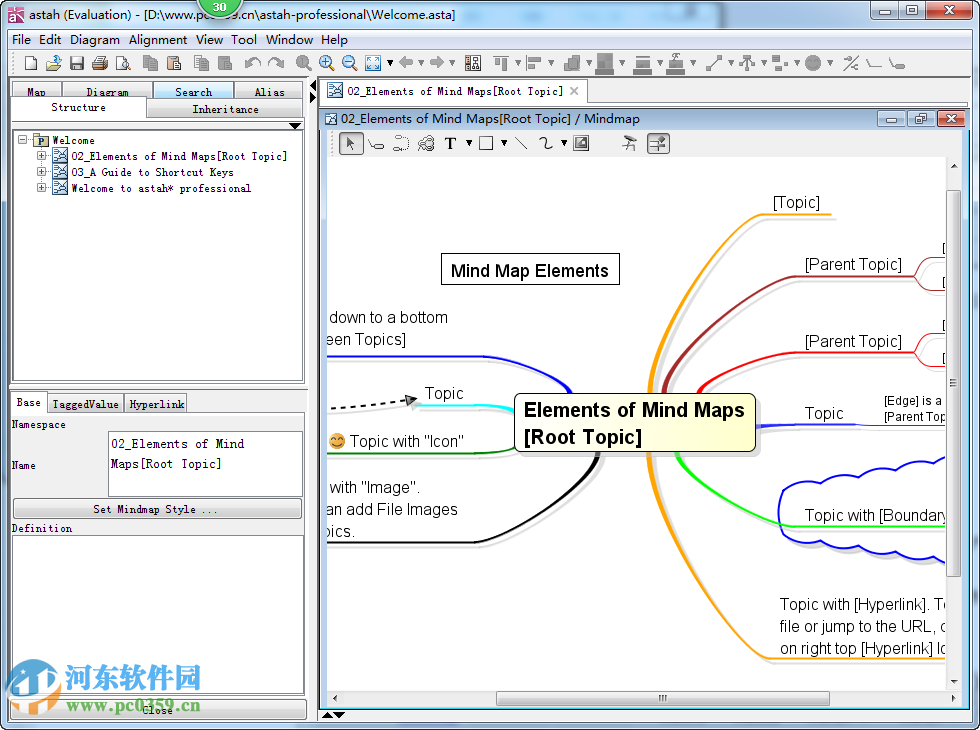Pick the Boundary cloud tool

426,143
